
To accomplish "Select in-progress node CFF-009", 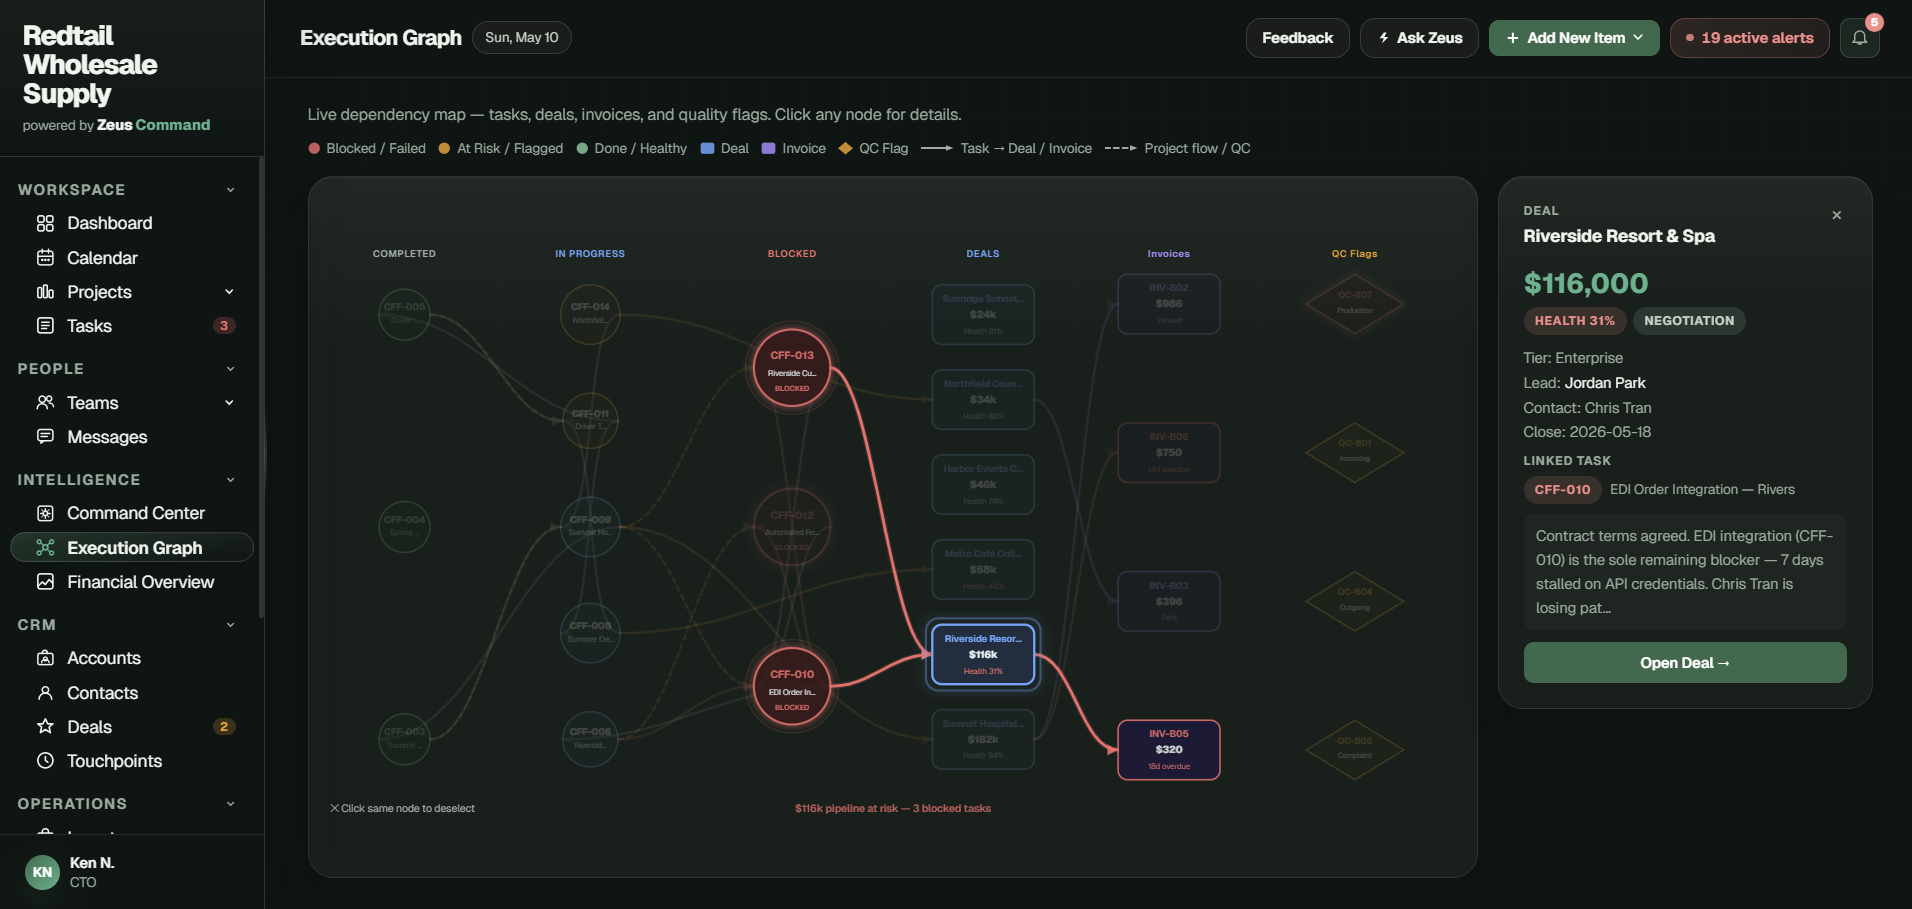I will tap(590, 527).
